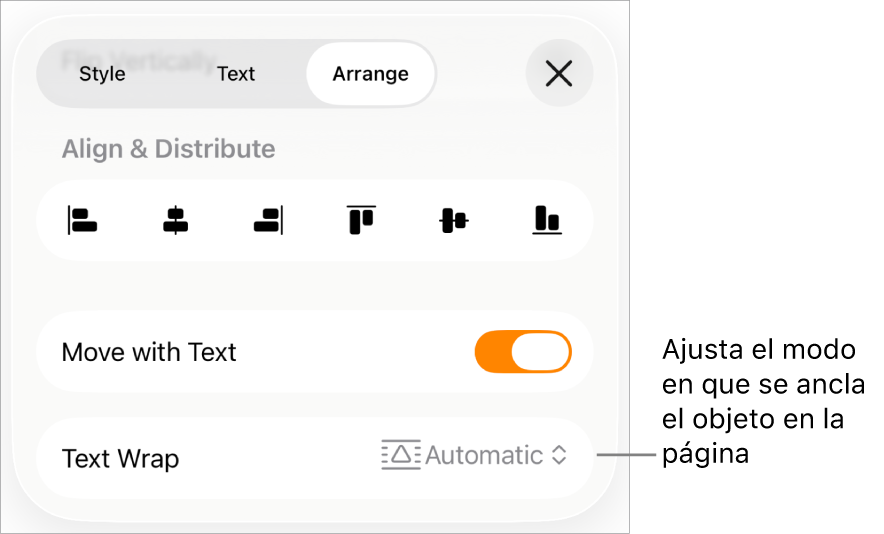Click the up-down chevron next to Automatic
Image resolution: width=884 pixels, height=534 pixels.
(559, 456)
